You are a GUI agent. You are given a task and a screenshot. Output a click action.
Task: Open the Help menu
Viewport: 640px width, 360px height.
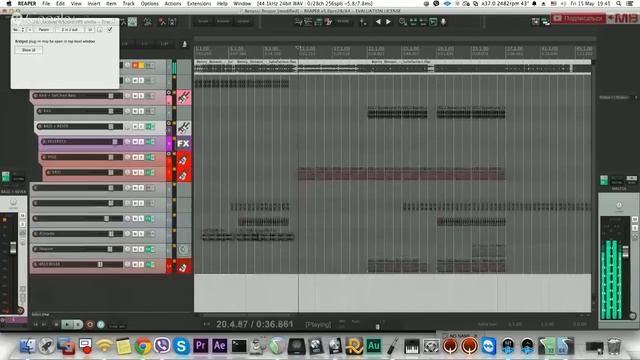(x=222, y=3)
